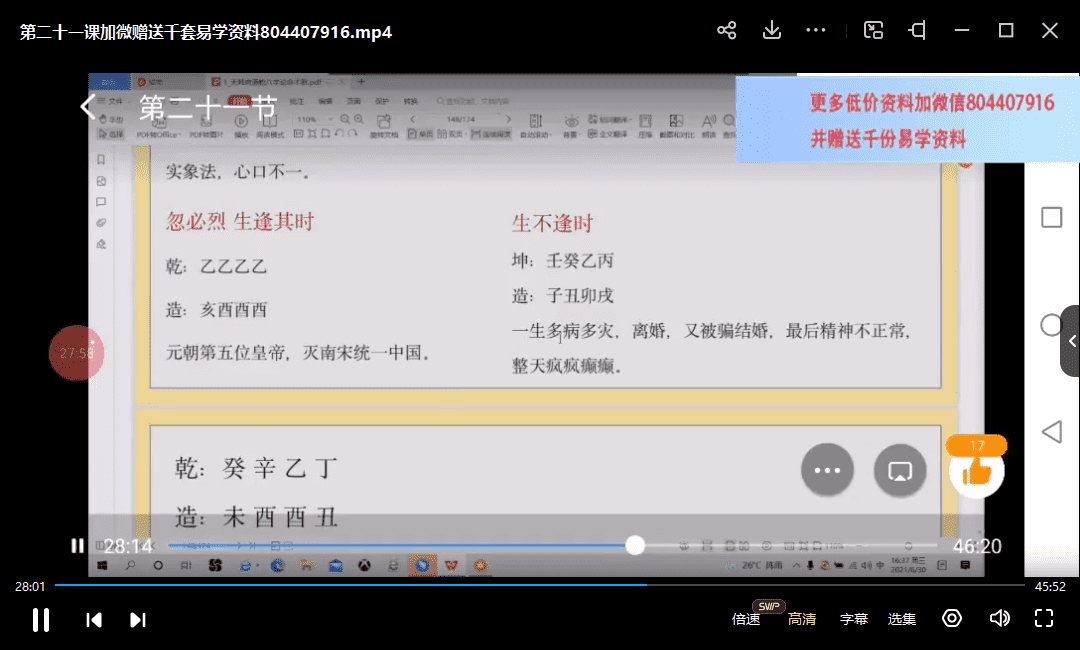Screen dimensions: 1080x650
Task: Click the thumbs-up like button
Action: click(x=977, y=469)
